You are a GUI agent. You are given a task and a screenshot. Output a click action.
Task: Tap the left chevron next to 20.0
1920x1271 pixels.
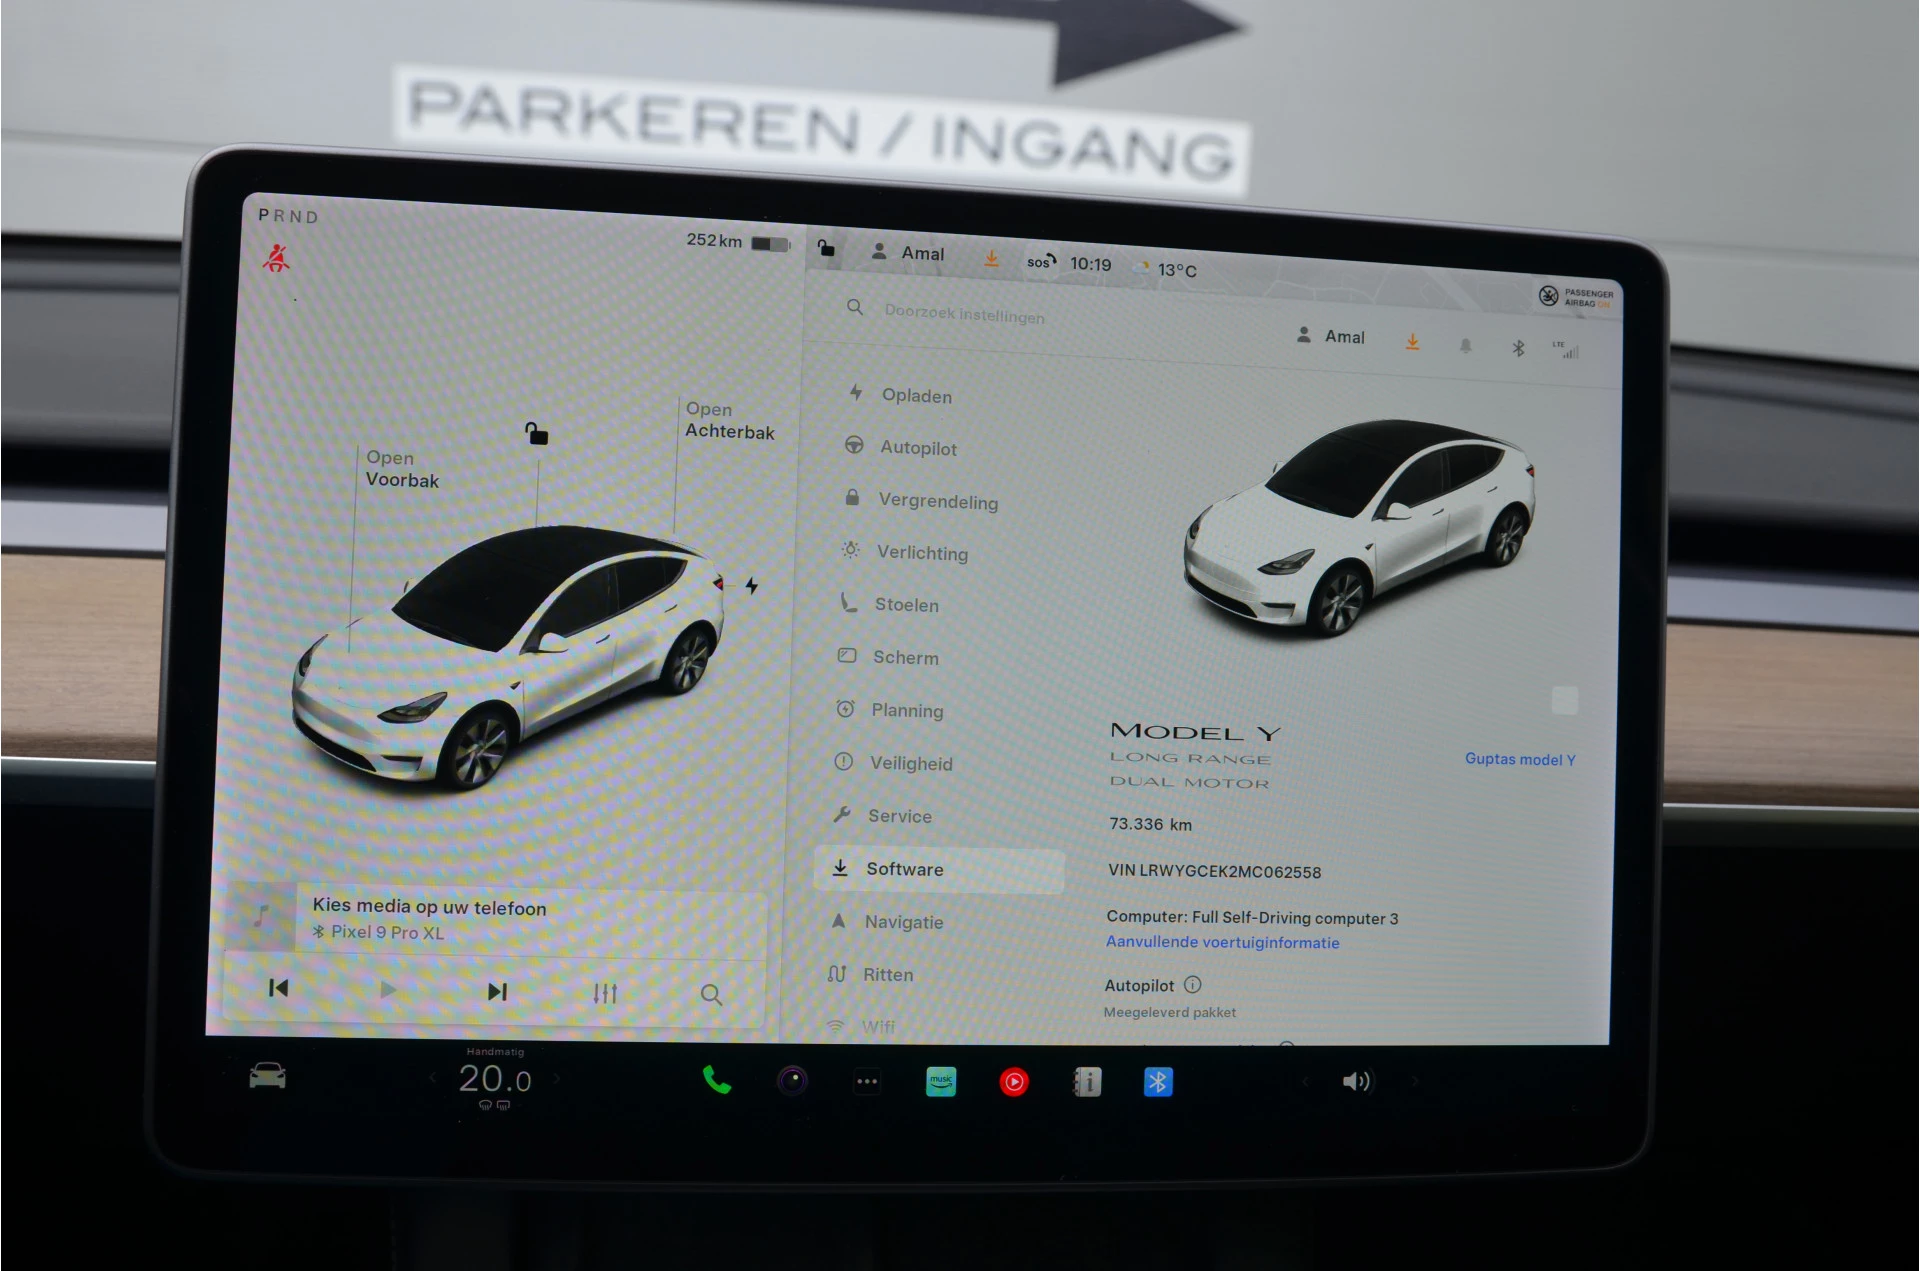click(432, 1077)
